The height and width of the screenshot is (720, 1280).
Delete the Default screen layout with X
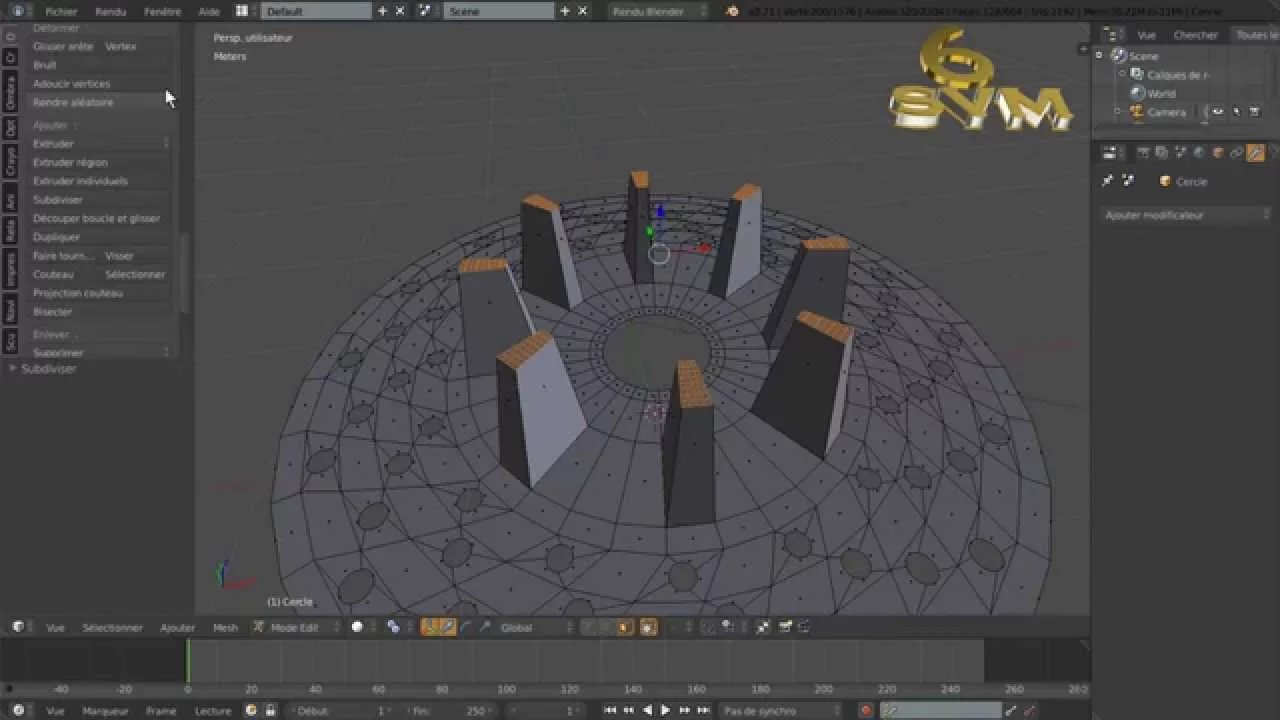400,11
